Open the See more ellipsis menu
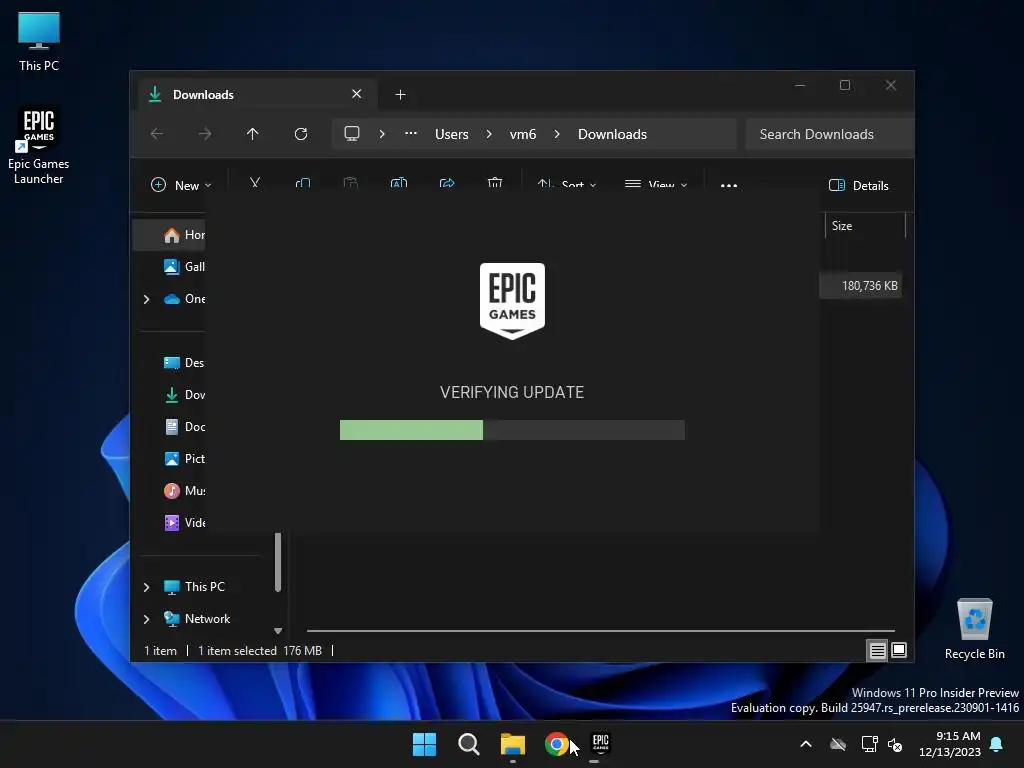The width and height of the screenshot is (1024, 768). (729, 185)
